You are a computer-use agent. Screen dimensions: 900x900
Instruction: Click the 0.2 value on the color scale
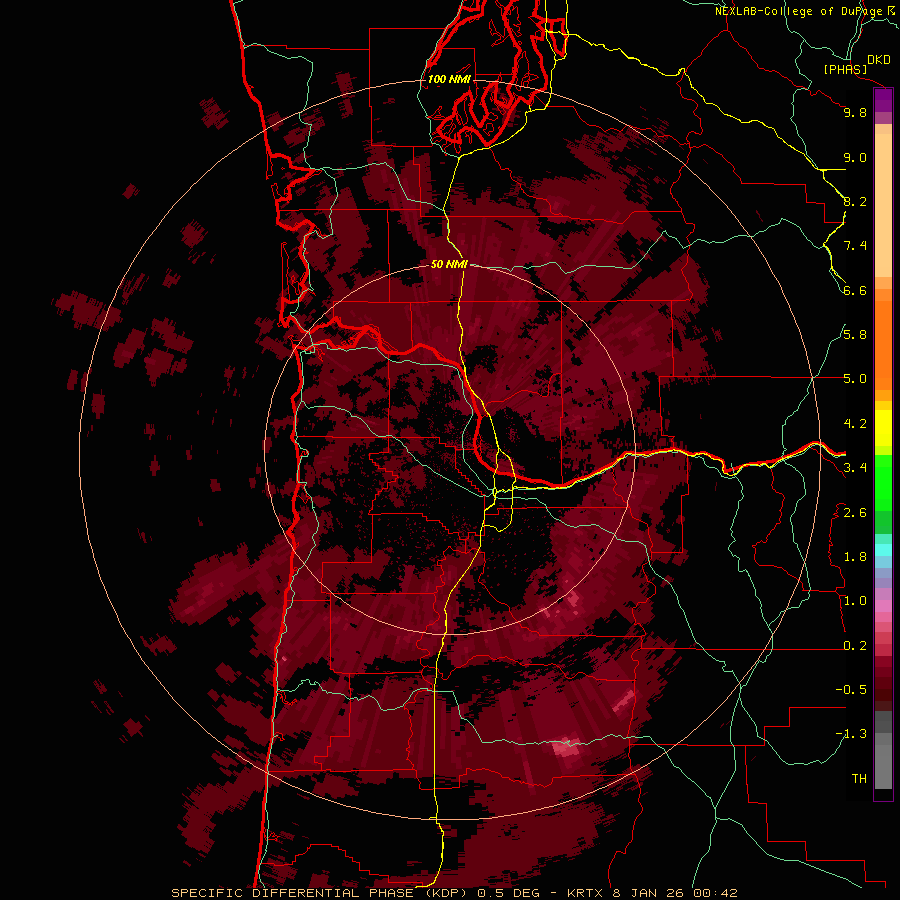click(x=855, y=646)
